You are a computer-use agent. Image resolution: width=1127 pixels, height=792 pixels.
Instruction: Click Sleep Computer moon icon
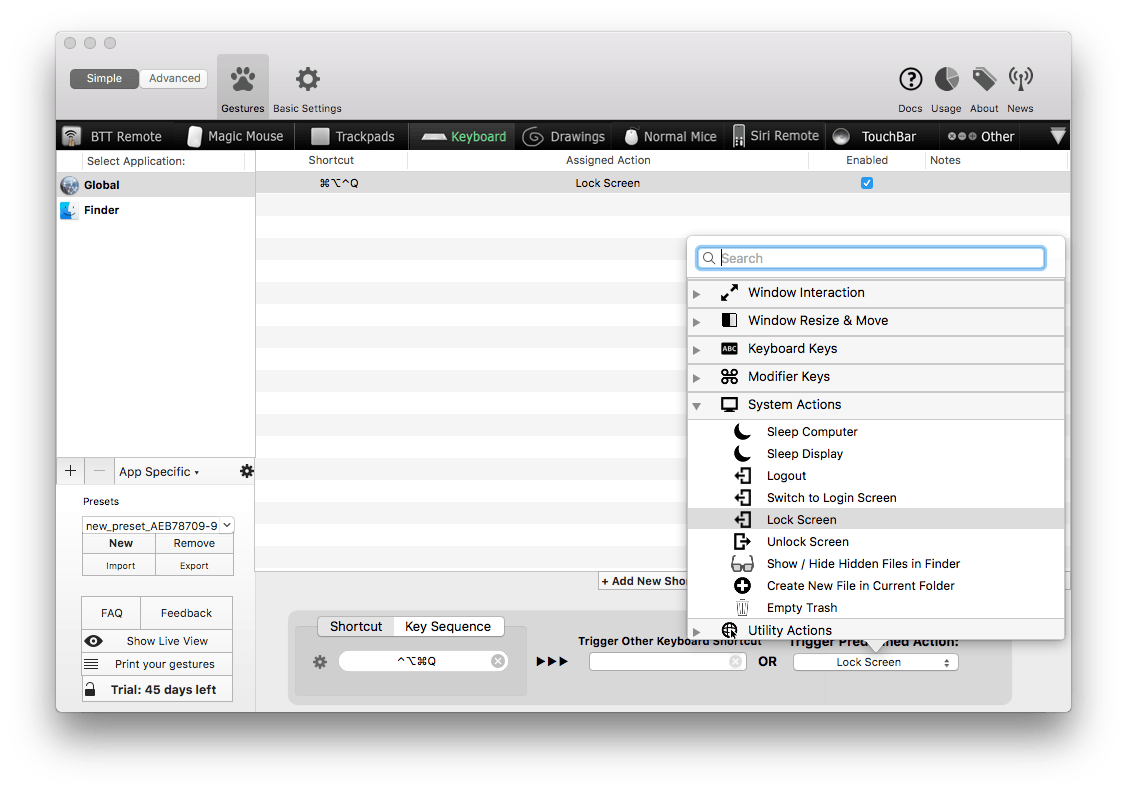point(742,431)
